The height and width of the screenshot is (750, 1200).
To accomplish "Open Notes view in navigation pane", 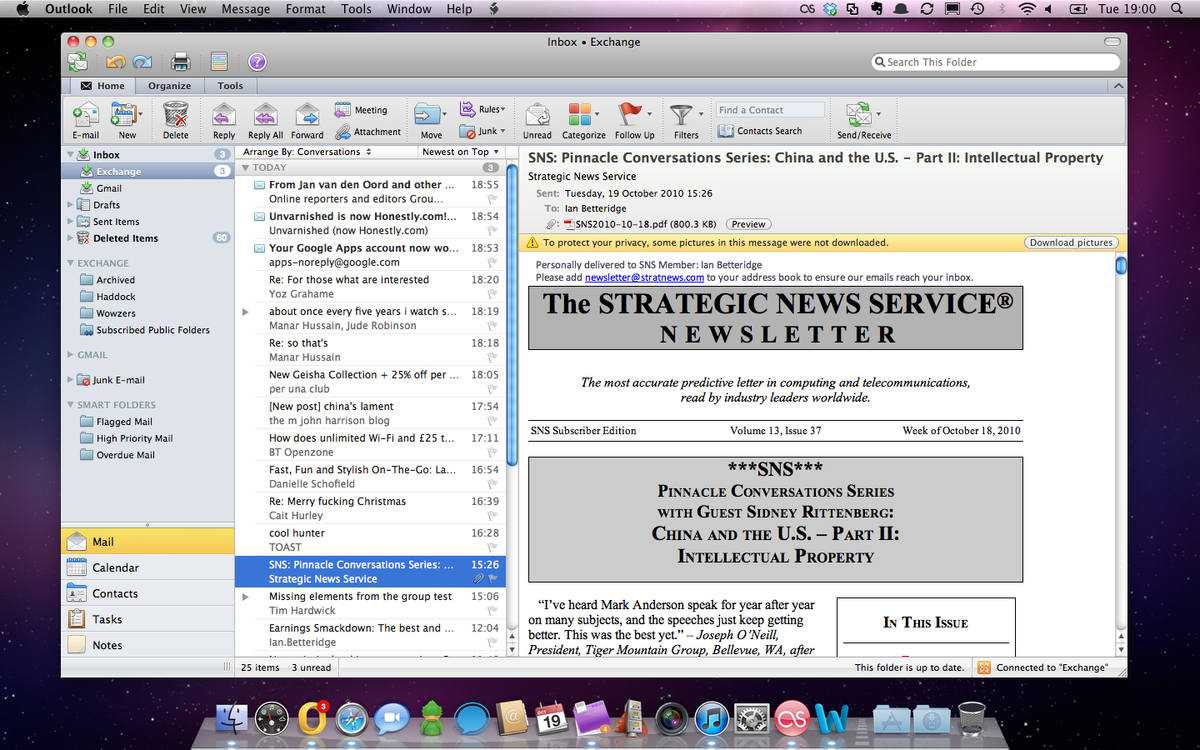I will click(148, 645).
